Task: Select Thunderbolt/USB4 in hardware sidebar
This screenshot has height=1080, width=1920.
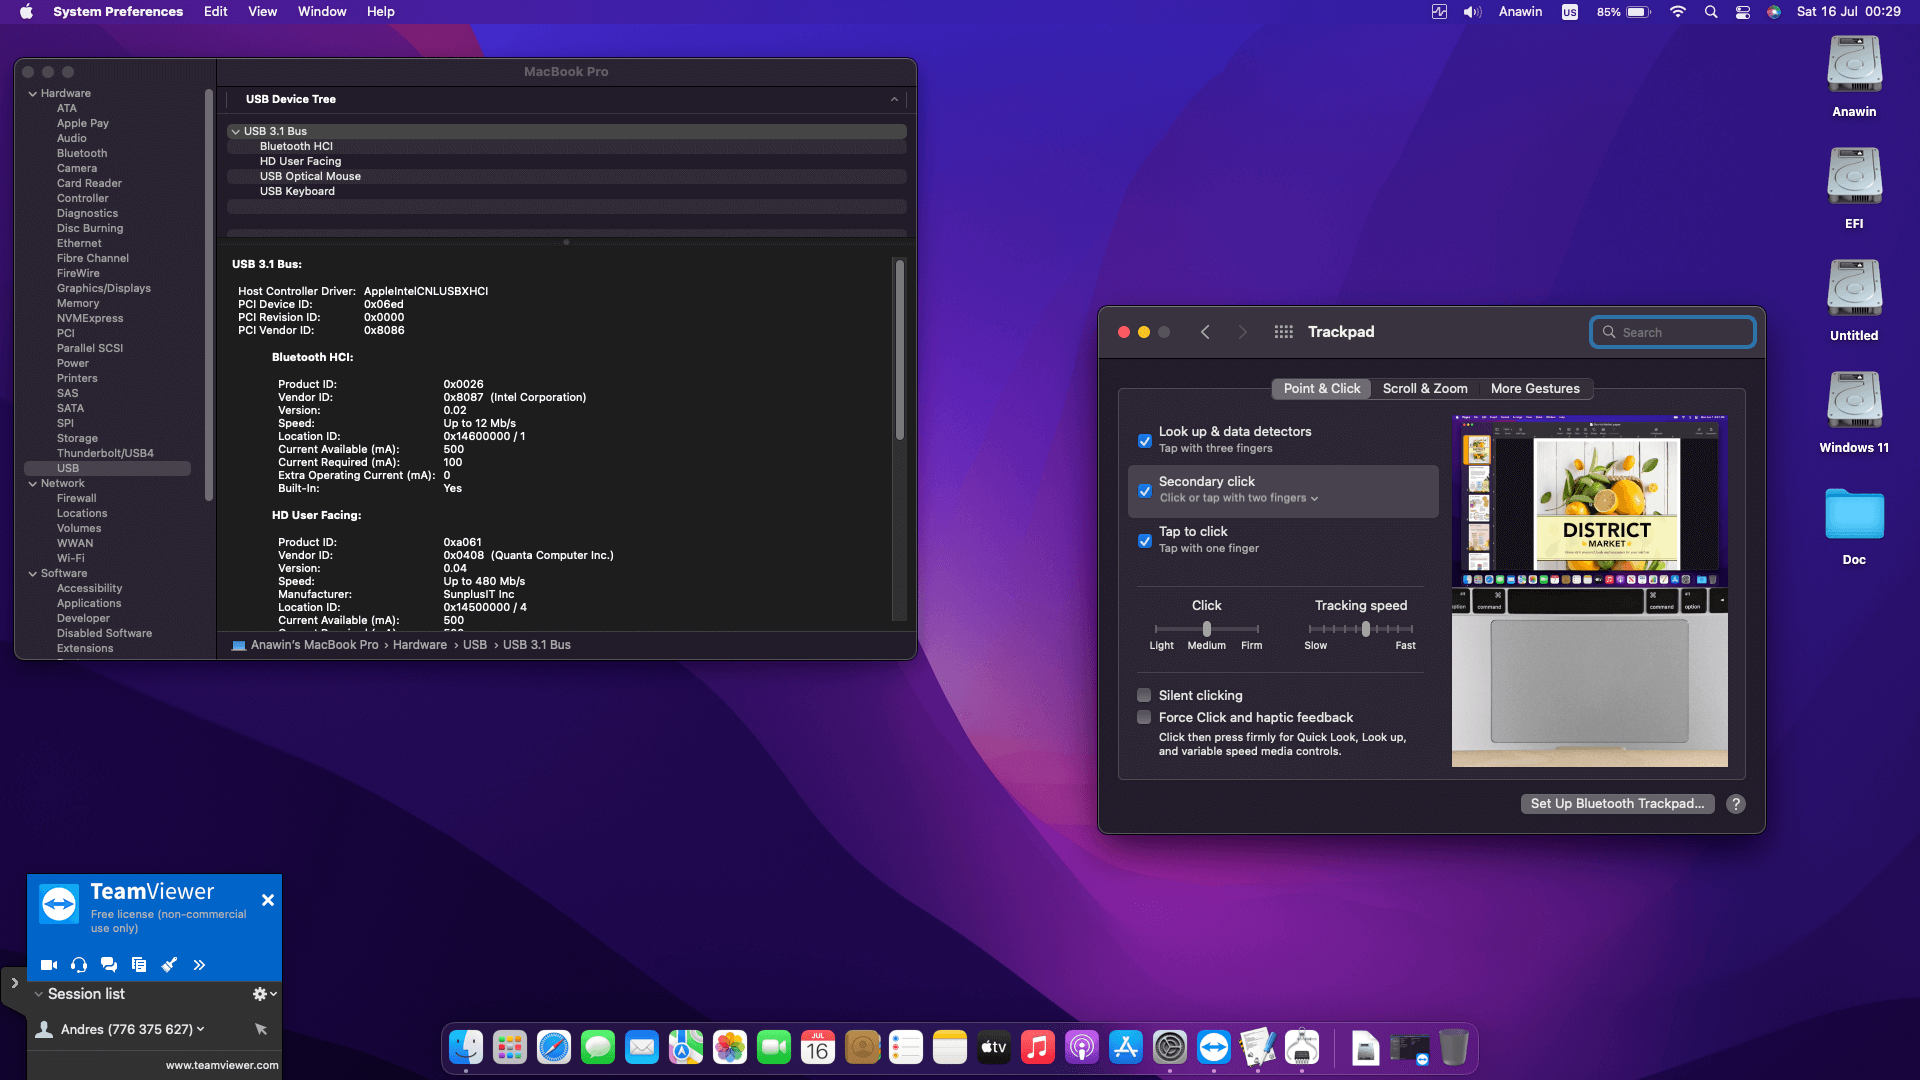Action: click(x=105, y=453)
